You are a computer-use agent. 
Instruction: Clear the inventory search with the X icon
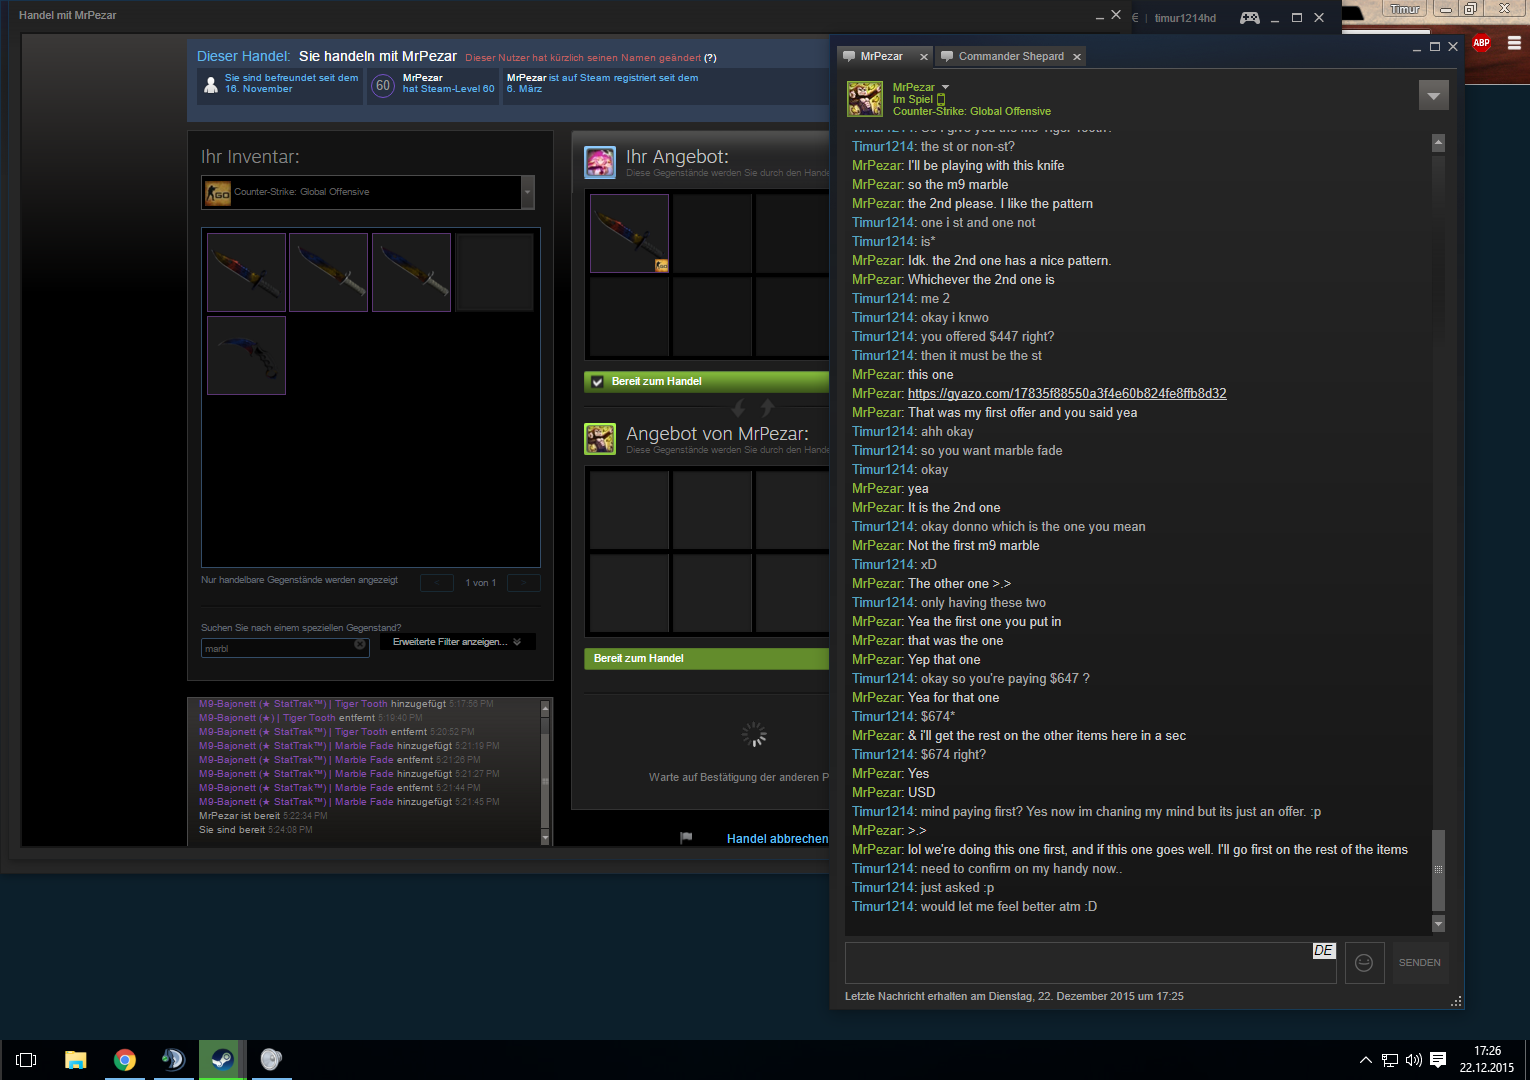pyautogui.click(x=360, y=646)
